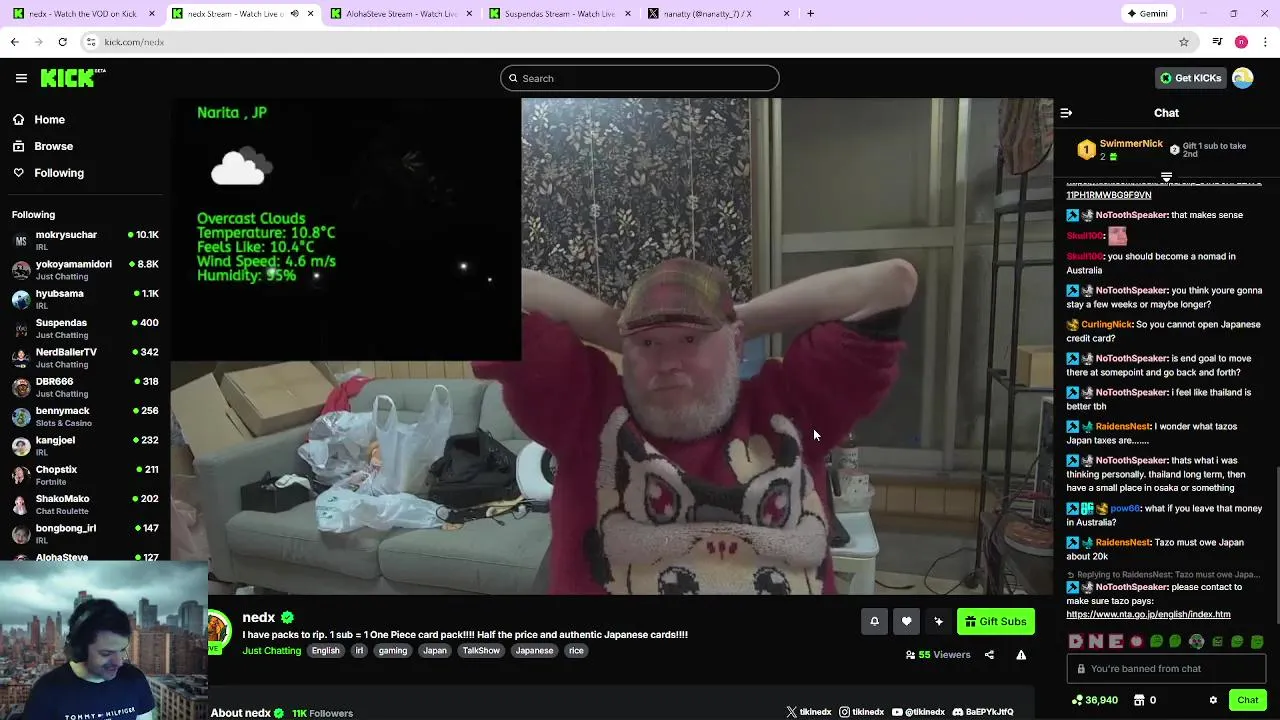Open tikinedx X profile link
Viewport: 1280px width, 720px height.
click(809, 712)
